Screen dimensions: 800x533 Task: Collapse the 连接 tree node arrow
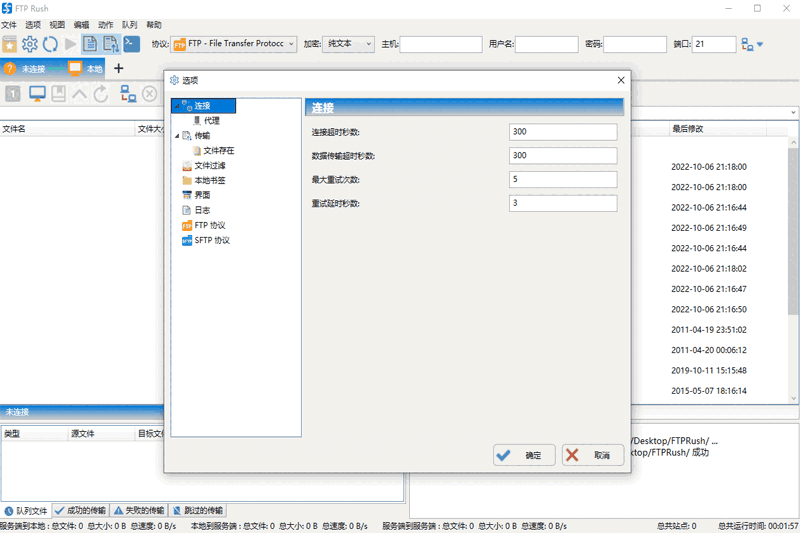[177, 106]
